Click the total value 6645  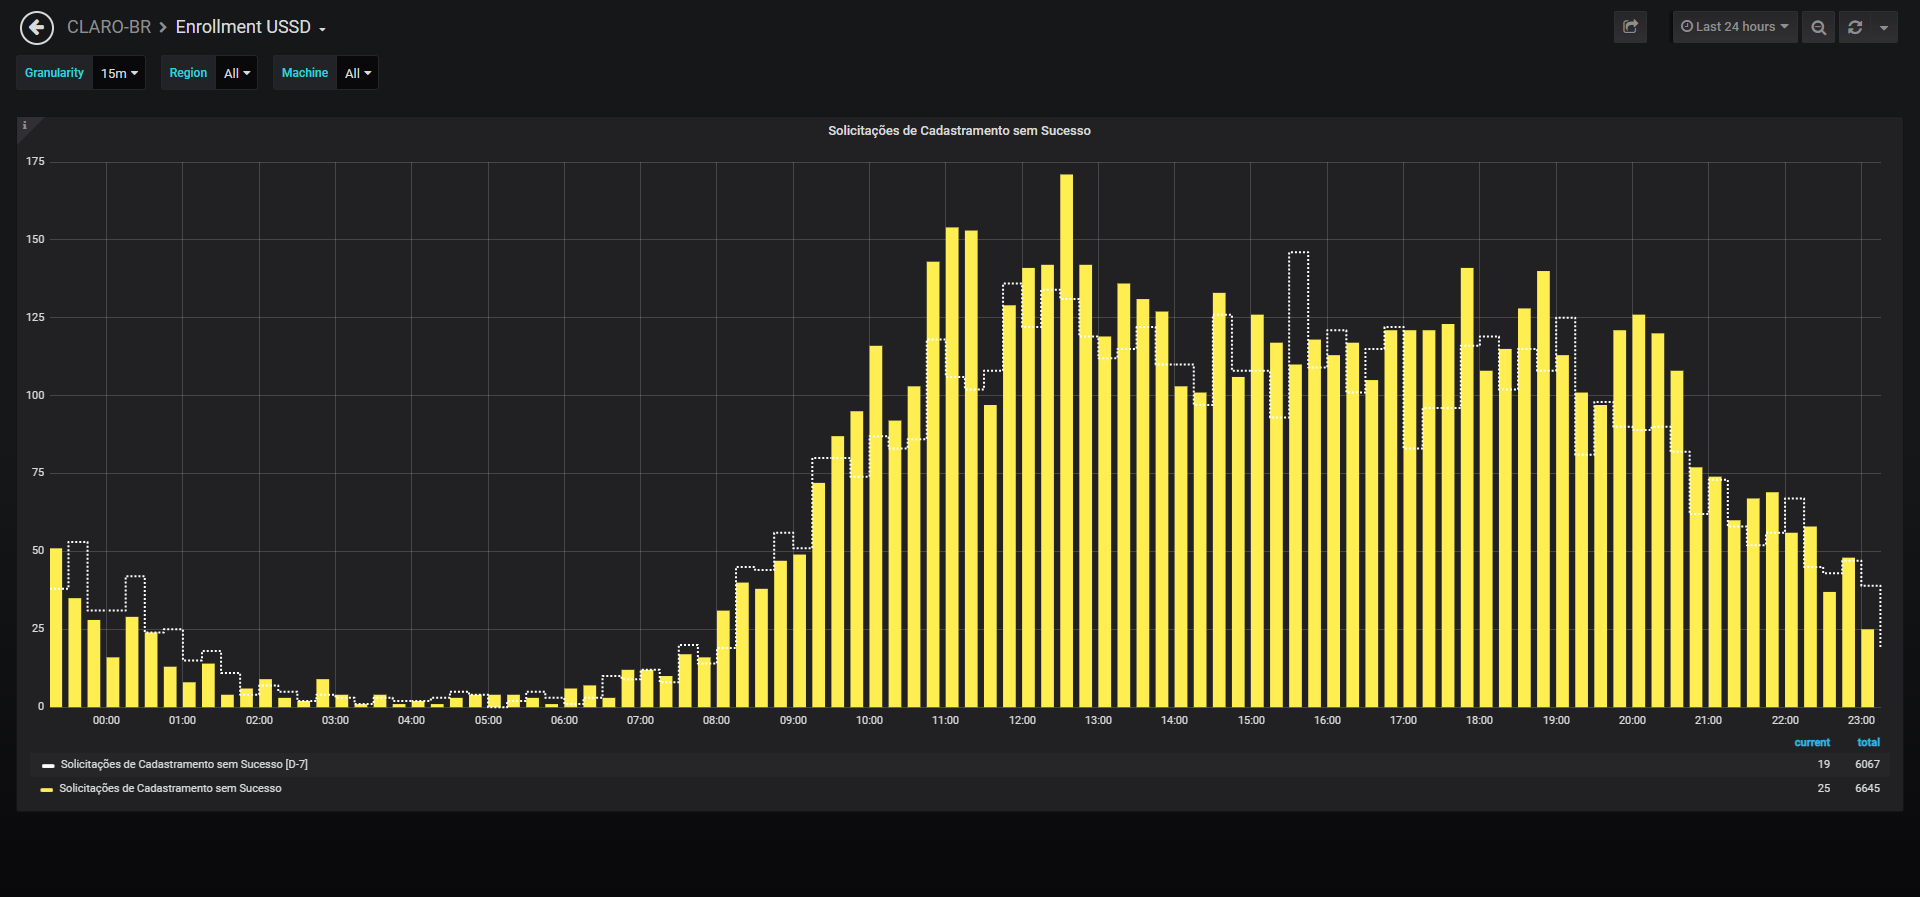(1867, 788)
